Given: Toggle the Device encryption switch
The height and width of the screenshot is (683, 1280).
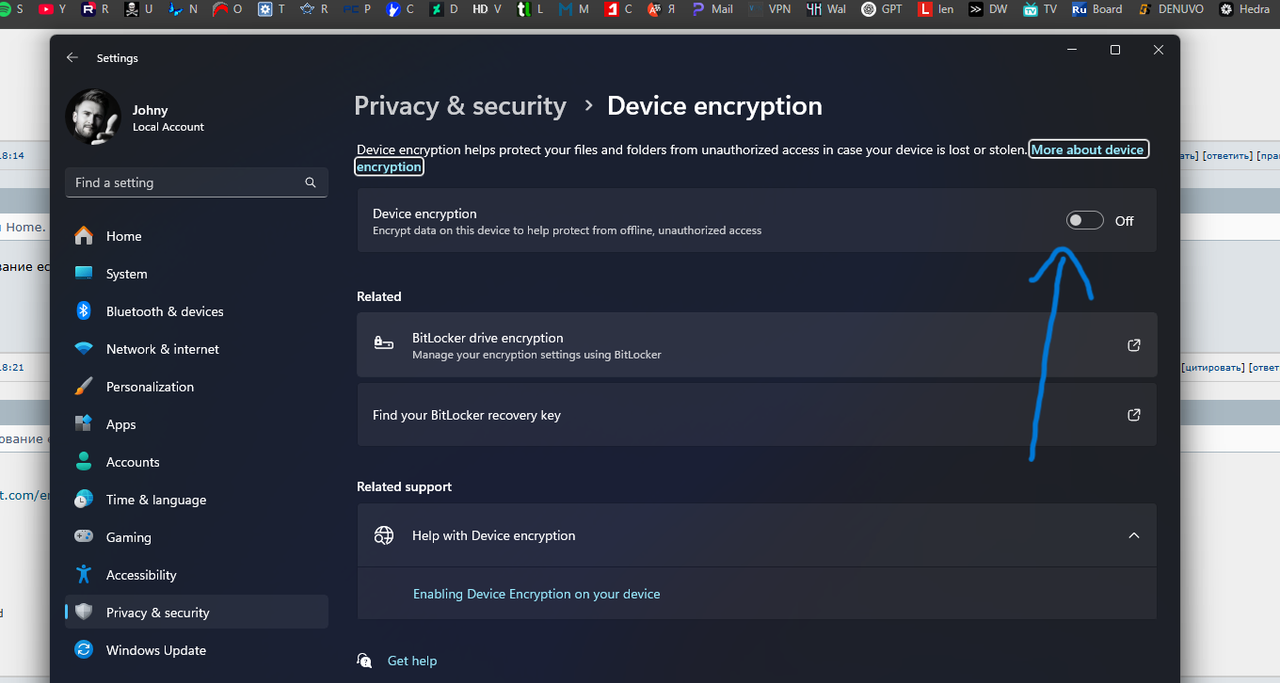Looking at the screenshot, I should pos(1085,221).
